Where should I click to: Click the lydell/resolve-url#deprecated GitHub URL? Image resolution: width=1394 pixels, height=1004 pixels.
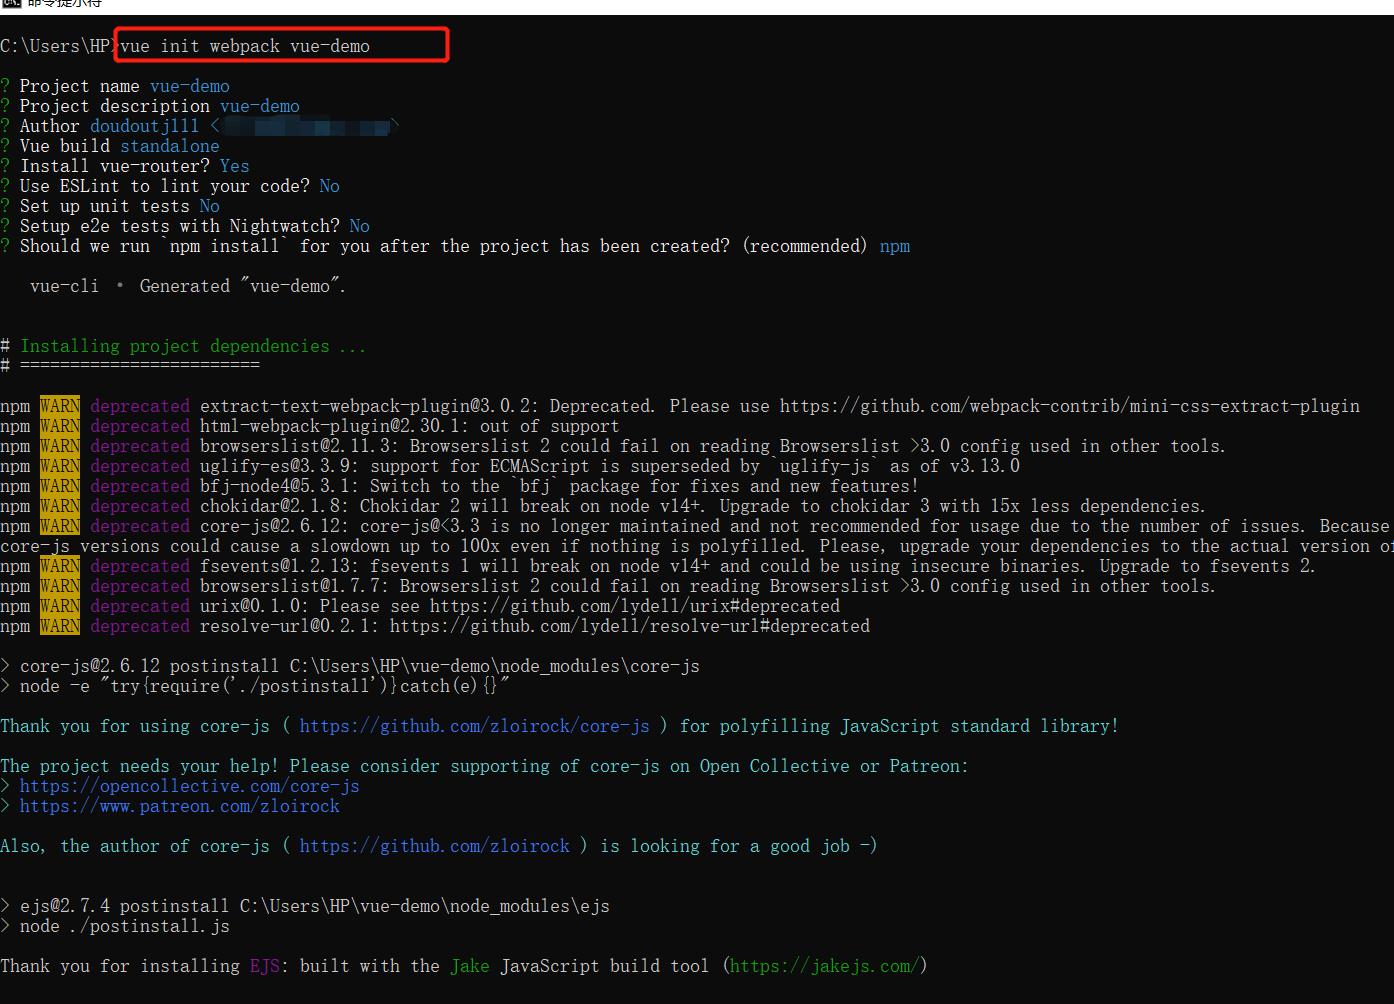pyautogui.click(x=630, y=626)
